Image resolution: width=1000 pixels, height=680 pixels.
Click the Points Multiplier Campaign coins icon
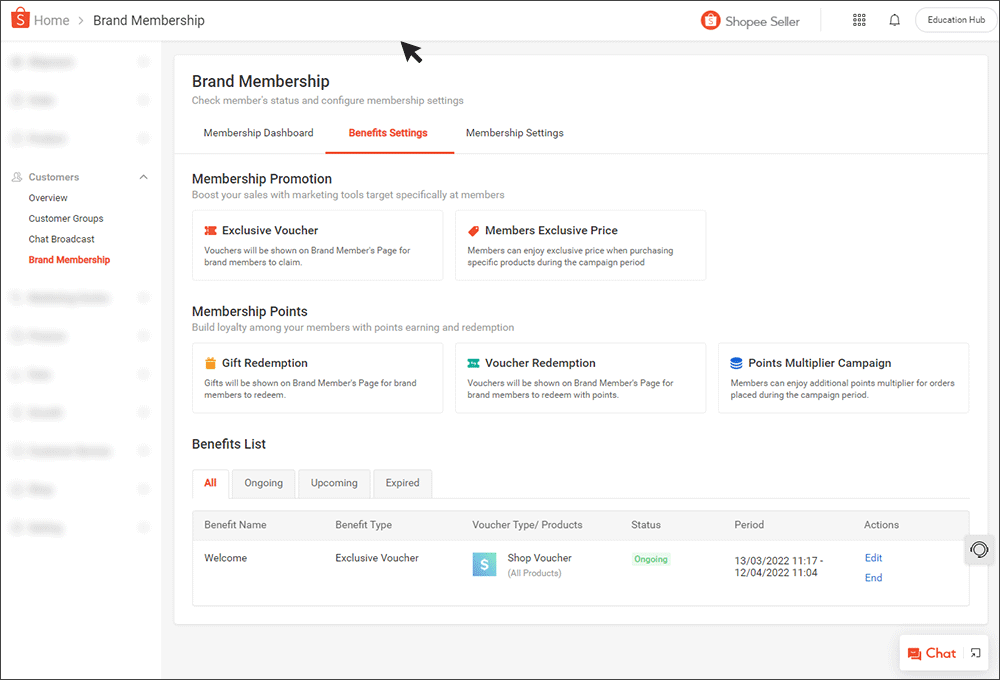[x=733, y=362]
